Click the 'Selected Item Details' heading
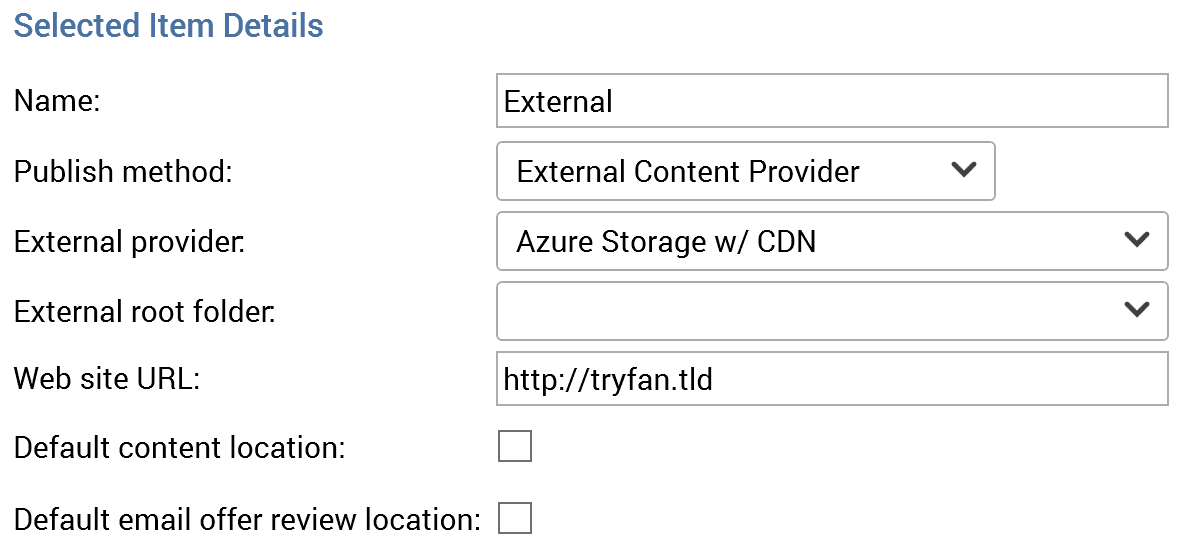The height and width of the screenshot is (547, 1185). 168,25
